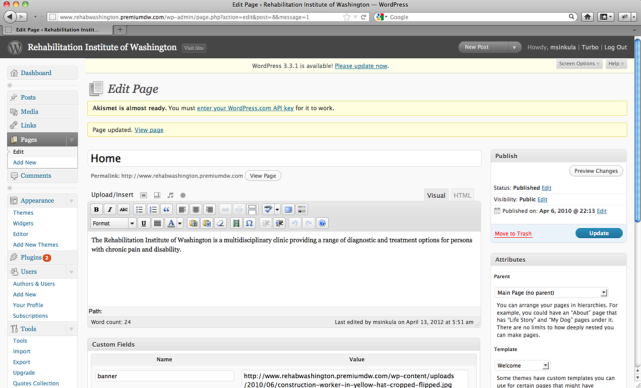The width and height of the screenshot is (641, 388).
Task: Click the Add Audio upload icon
Action: pos(170,195)
